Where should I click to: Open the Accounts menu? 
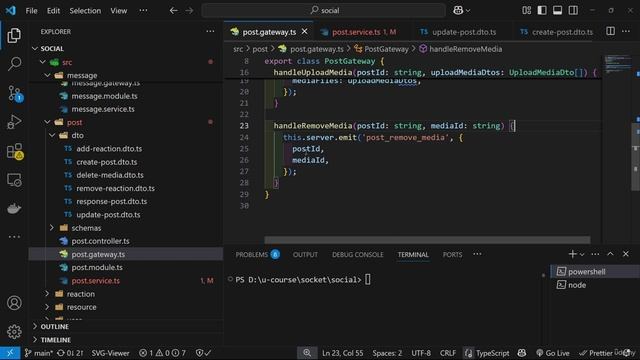coord(14,303)
